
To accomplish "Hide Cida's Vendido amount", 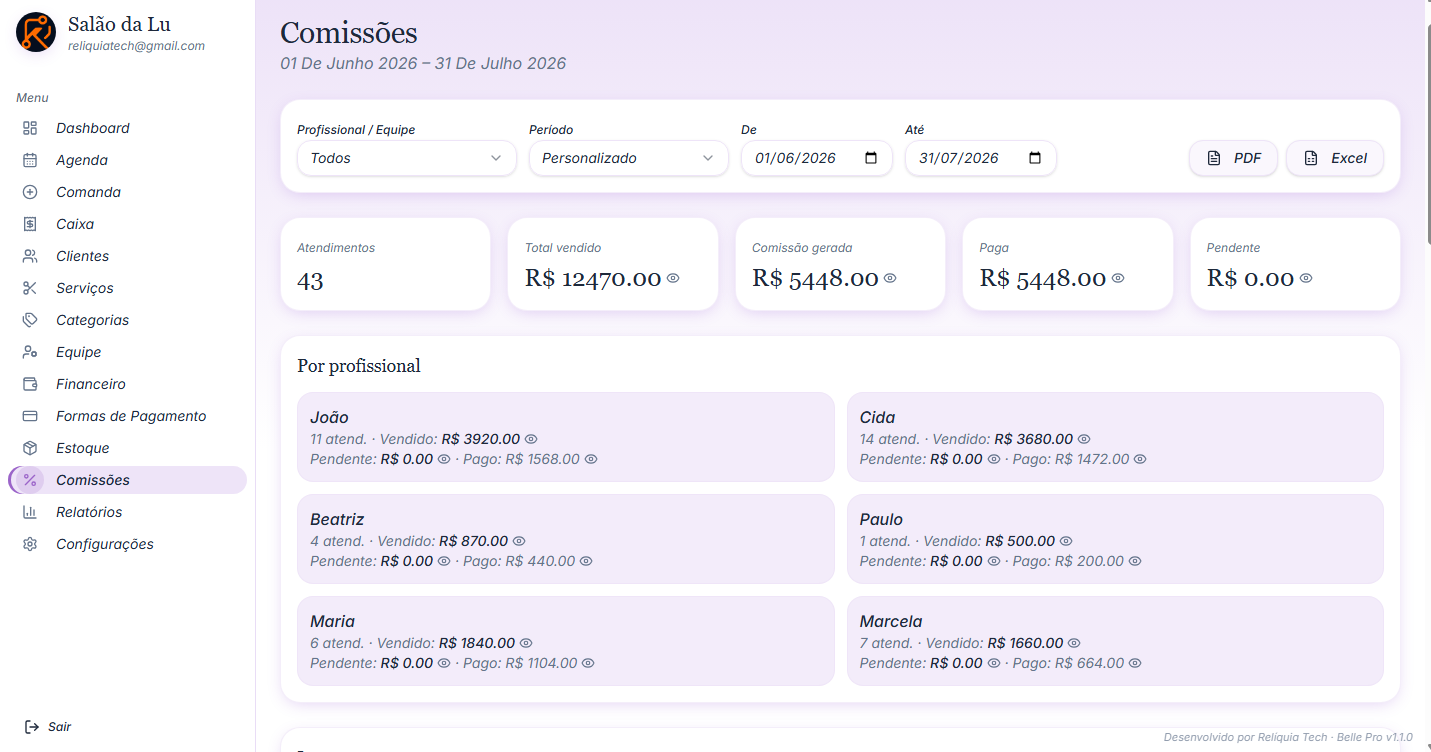I will point(1084,439).
